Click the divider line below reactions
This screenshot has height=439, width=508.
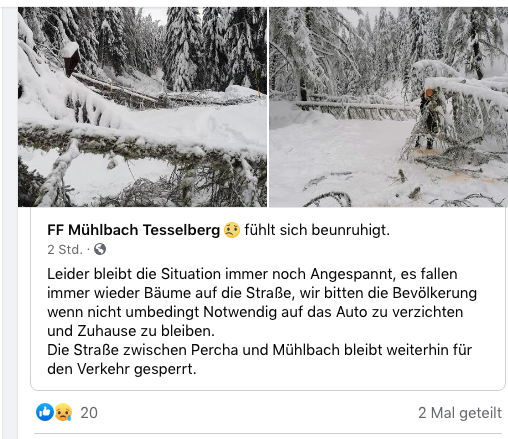[268, 433]
